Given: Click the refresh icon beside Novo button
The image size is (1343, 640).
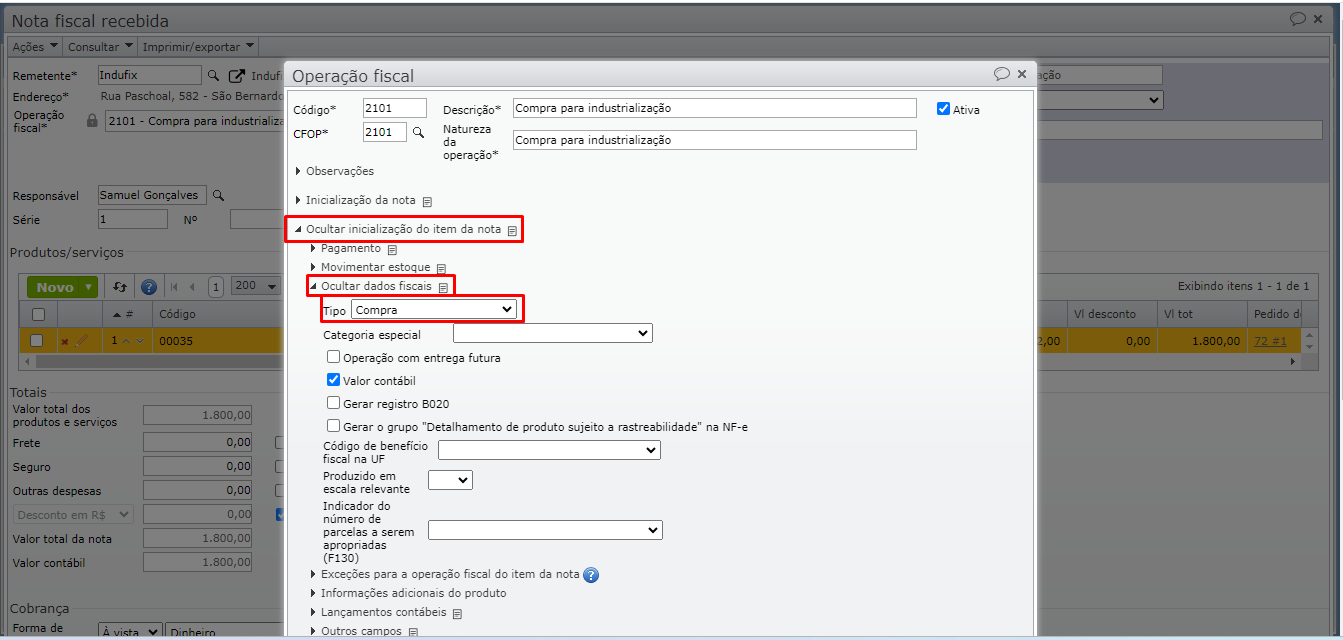Looking at the screenshot, I should pyautogui.click(x=120, y=287).
